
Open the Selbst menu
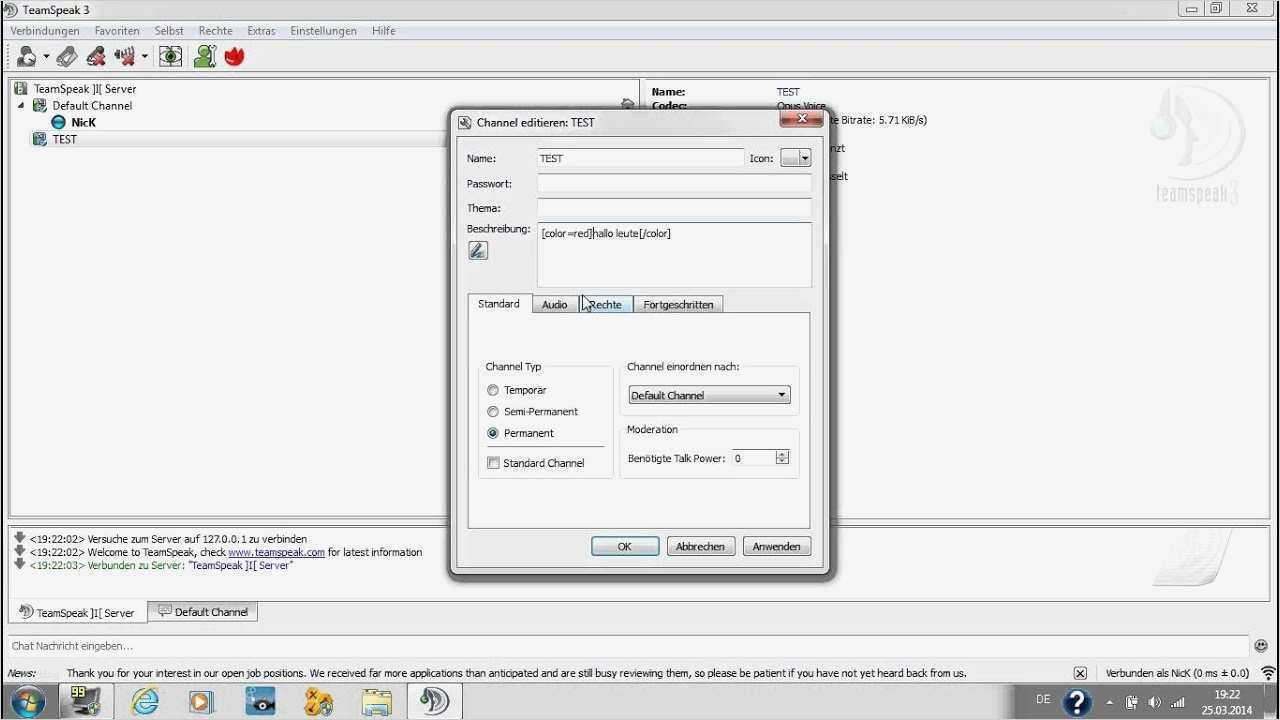169,31
